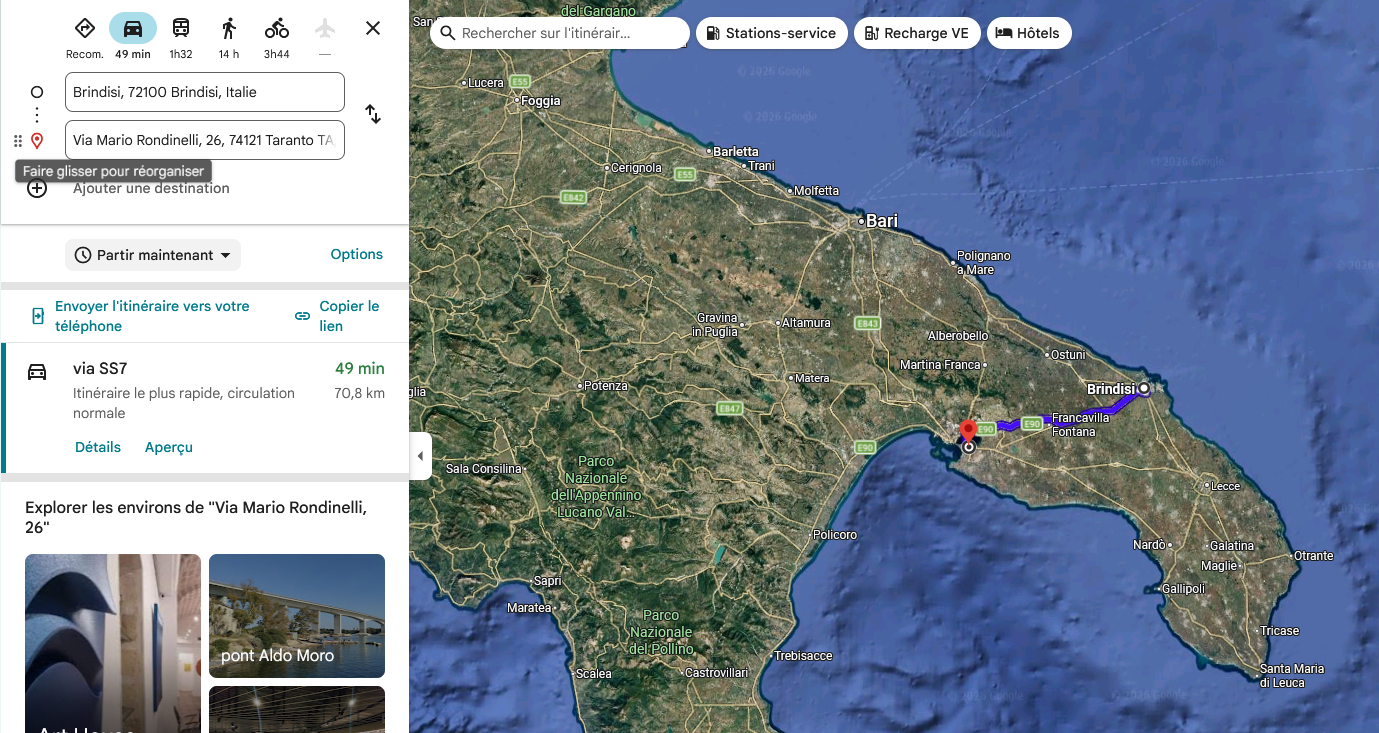Click the Gallipoli label on map
The width and height of the screenshot is (1379, 733).
(1184, 589)
